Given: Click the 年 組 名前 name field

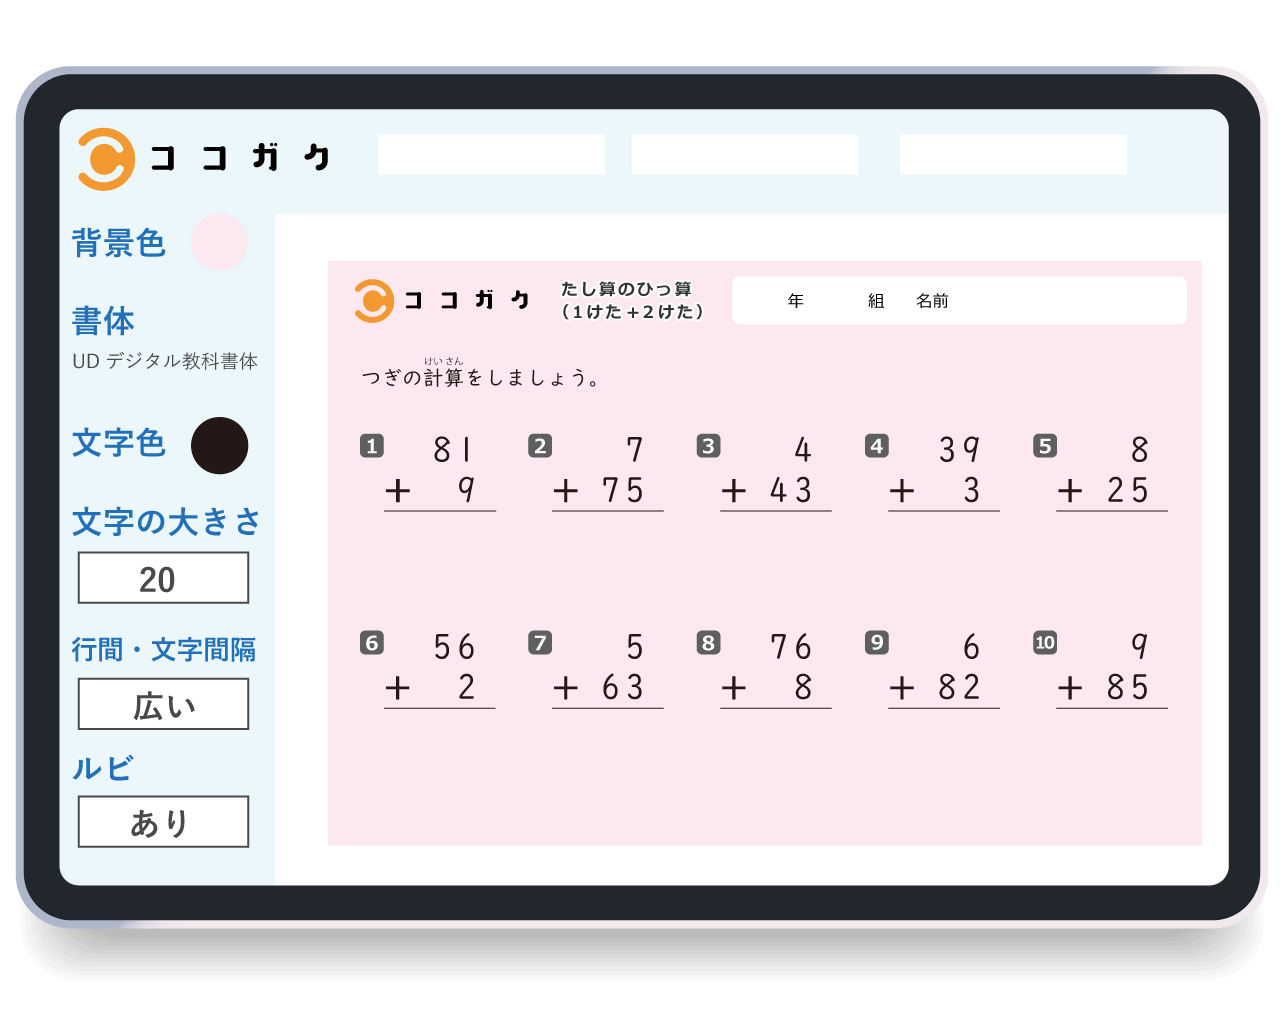Looking at the screenshot, I should point(959,300).
